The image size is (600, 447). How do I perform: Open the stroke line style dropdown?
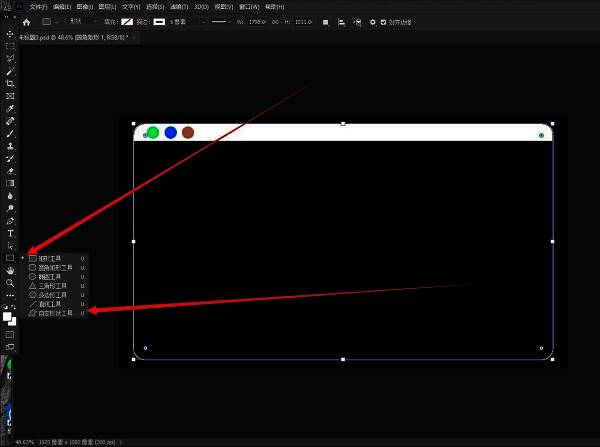point(224,21)
